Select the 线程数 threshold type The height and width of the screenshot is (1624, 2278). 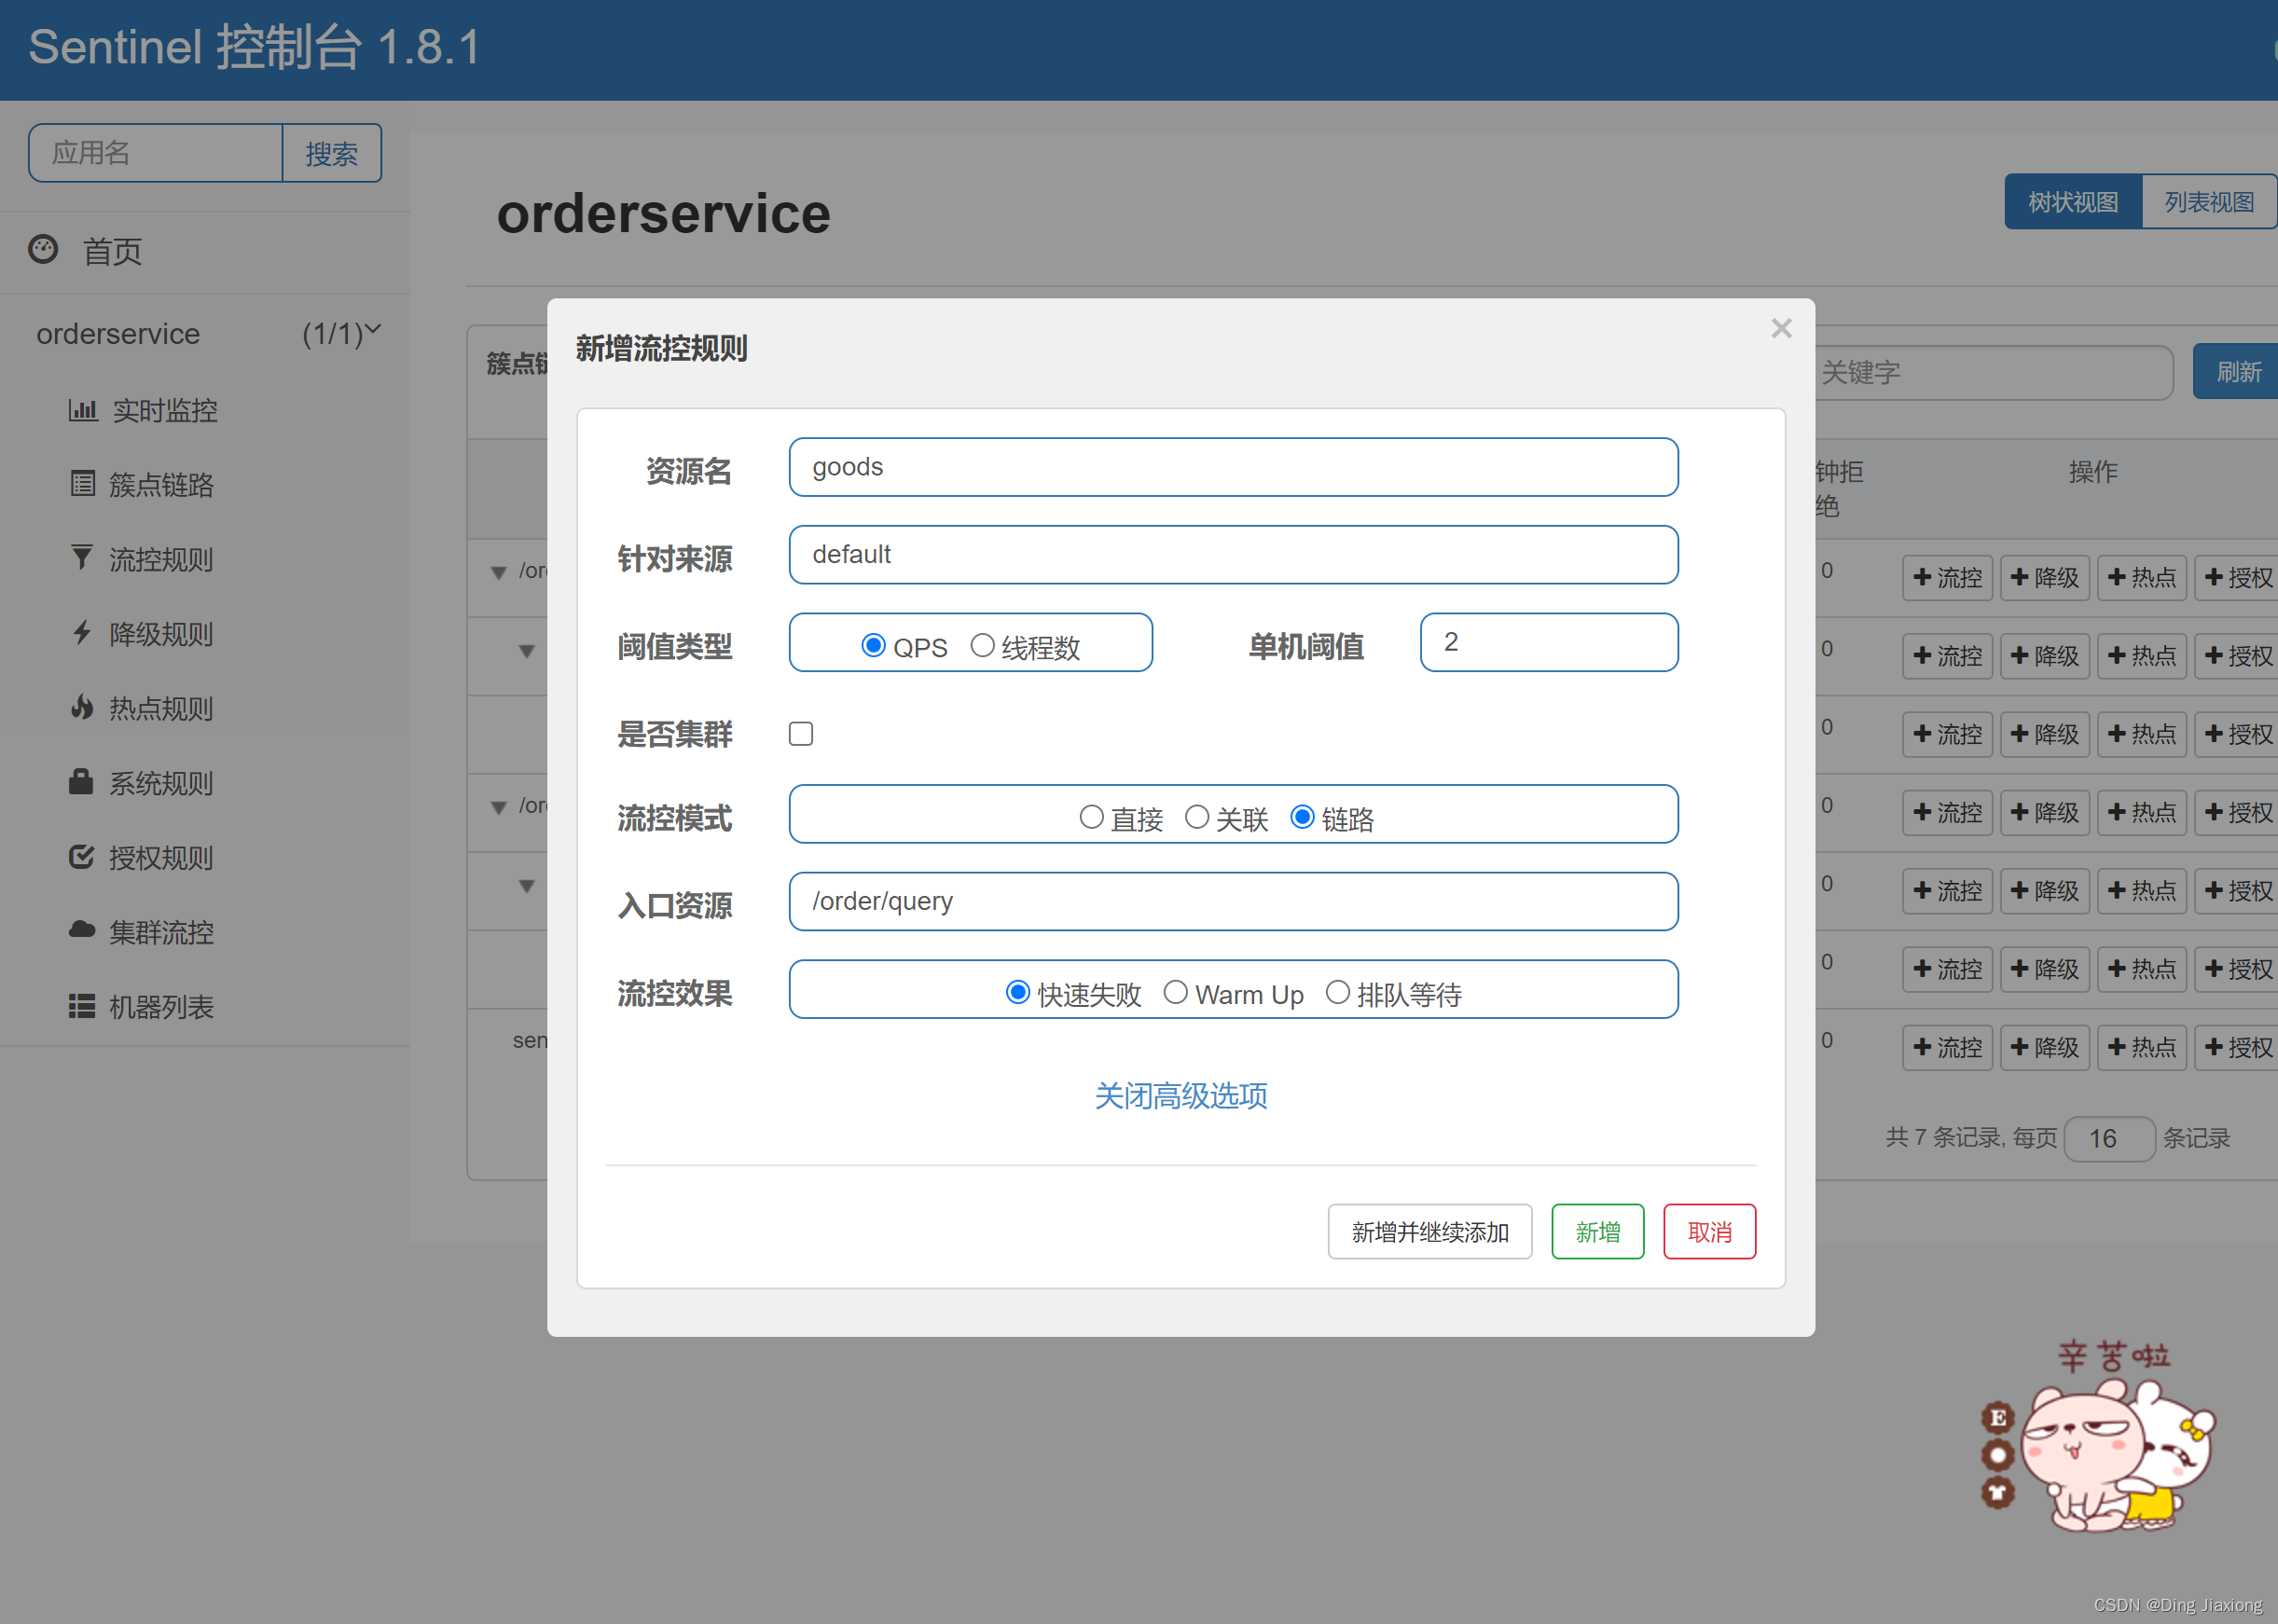(x=983, y=645)
